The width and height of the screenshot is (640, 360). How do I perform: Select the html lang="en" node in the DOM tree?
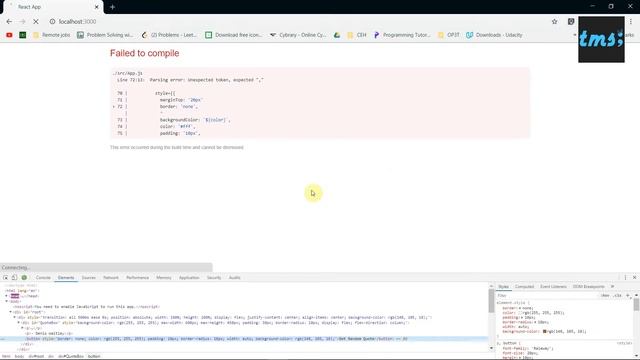22,291
